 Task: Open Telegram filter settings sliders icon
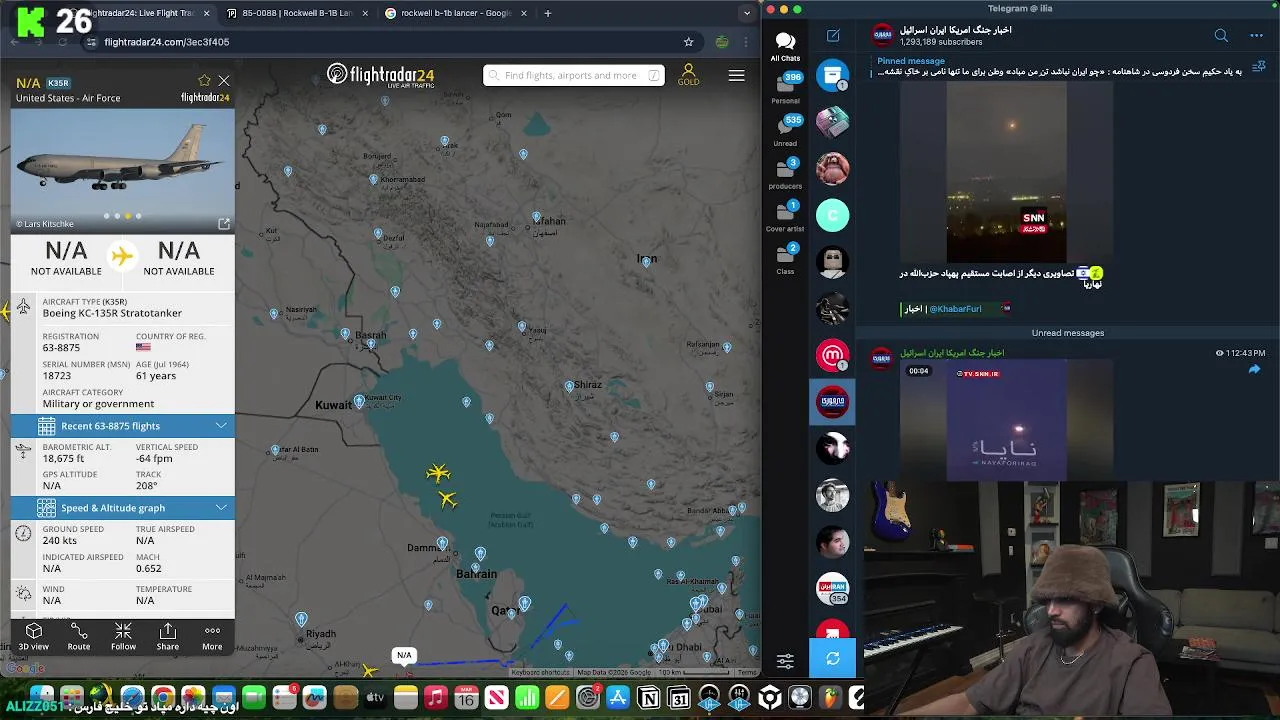[785, 661]
